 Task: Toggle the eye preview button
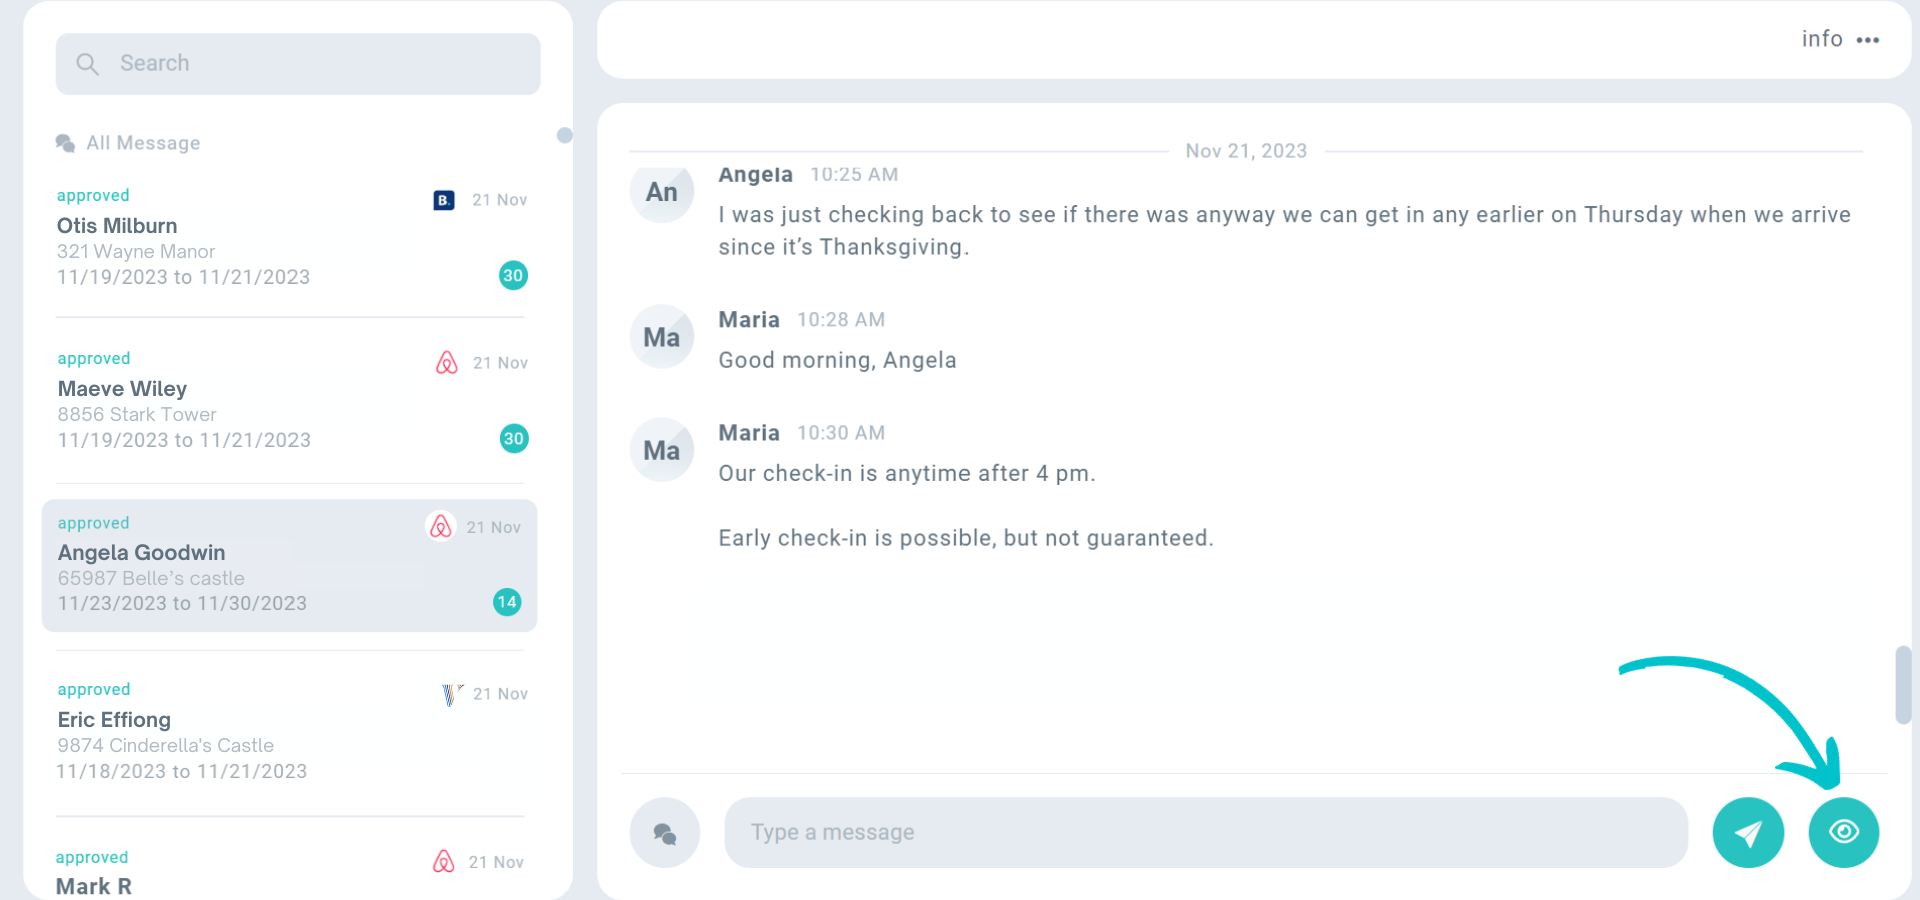coord(1843,832)
